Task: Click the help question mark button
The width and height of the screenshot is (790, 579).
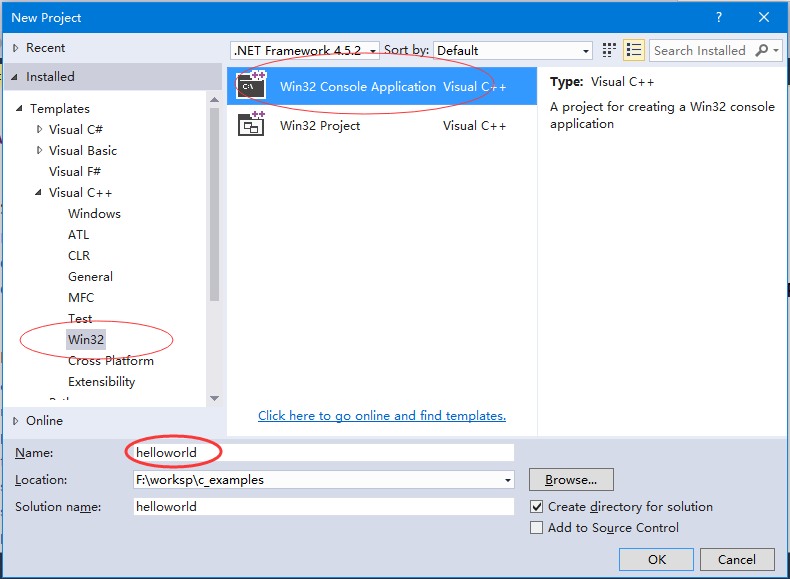Action: [718, 17]
